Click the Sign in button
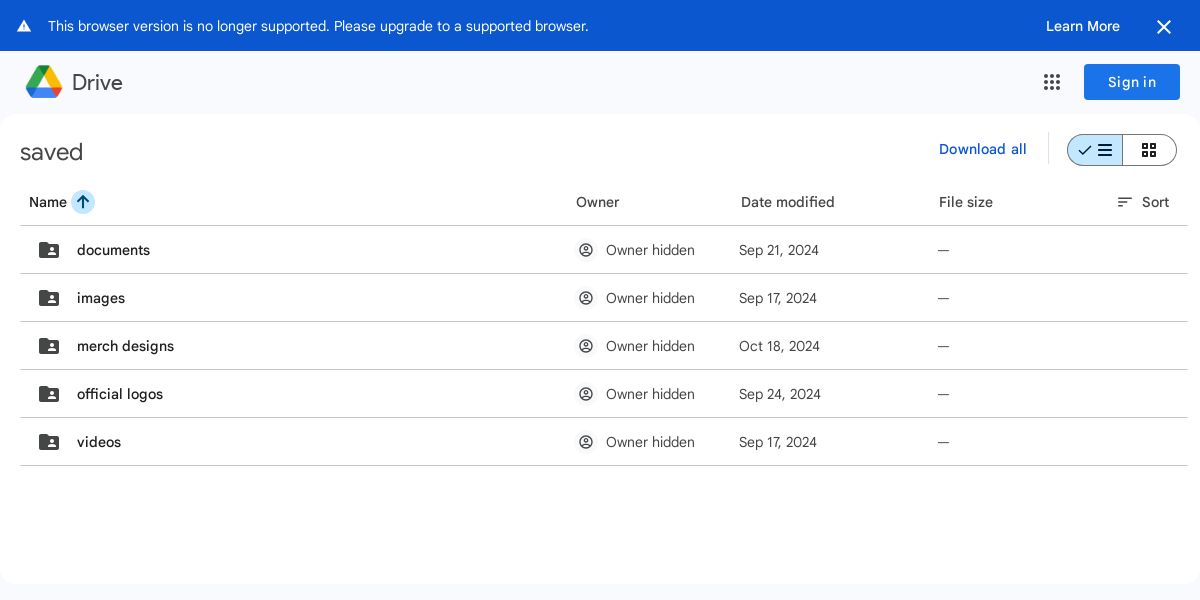 pyautogui.click(x=1131, y=82)
